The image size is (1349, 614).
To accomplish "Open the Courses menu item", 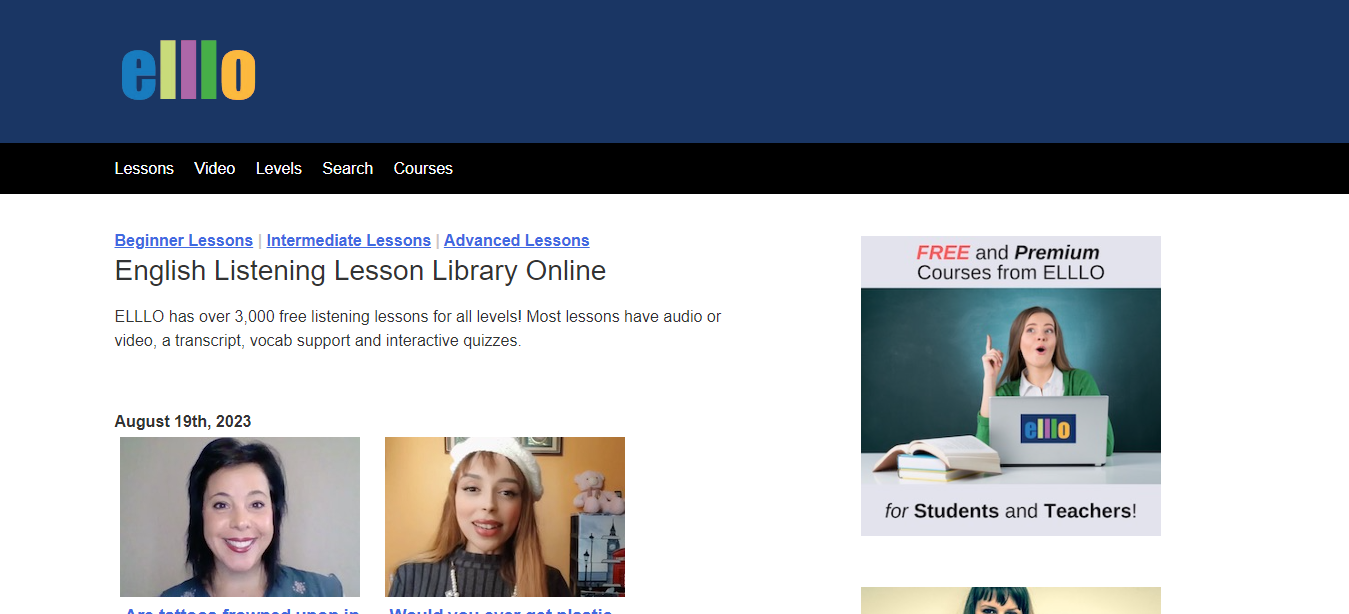I will [423, 168].
